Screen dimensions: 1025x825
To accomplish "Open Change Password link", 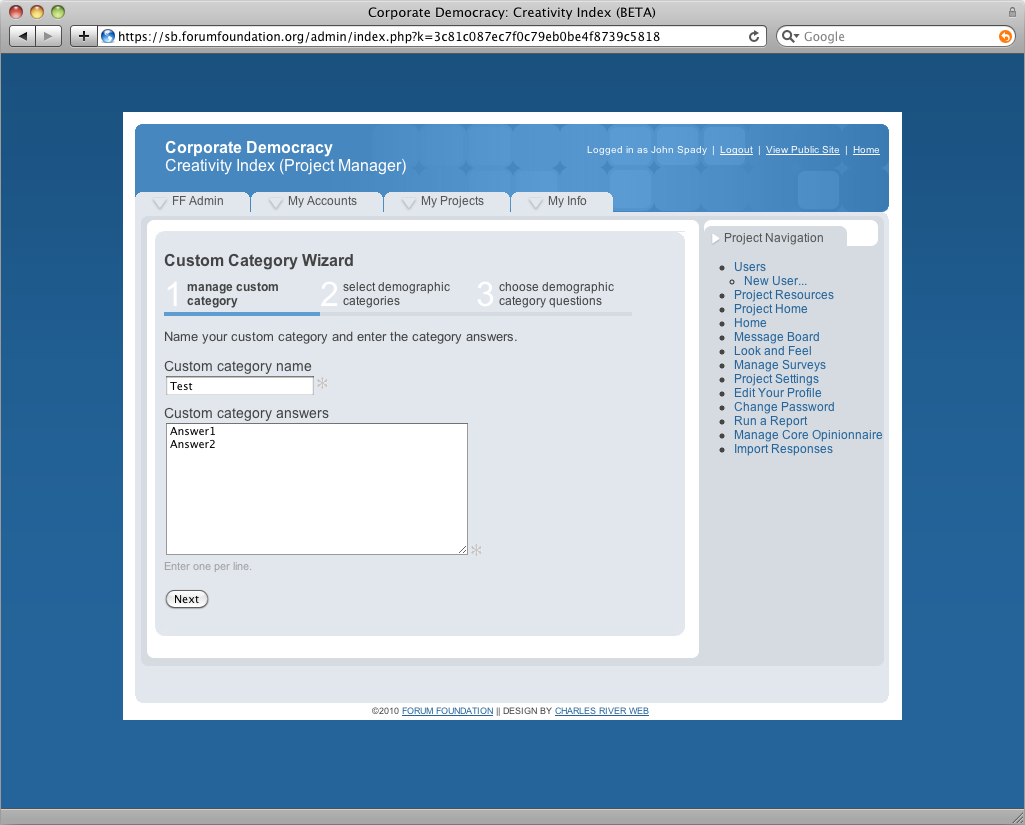I will [x=784, y=407].
